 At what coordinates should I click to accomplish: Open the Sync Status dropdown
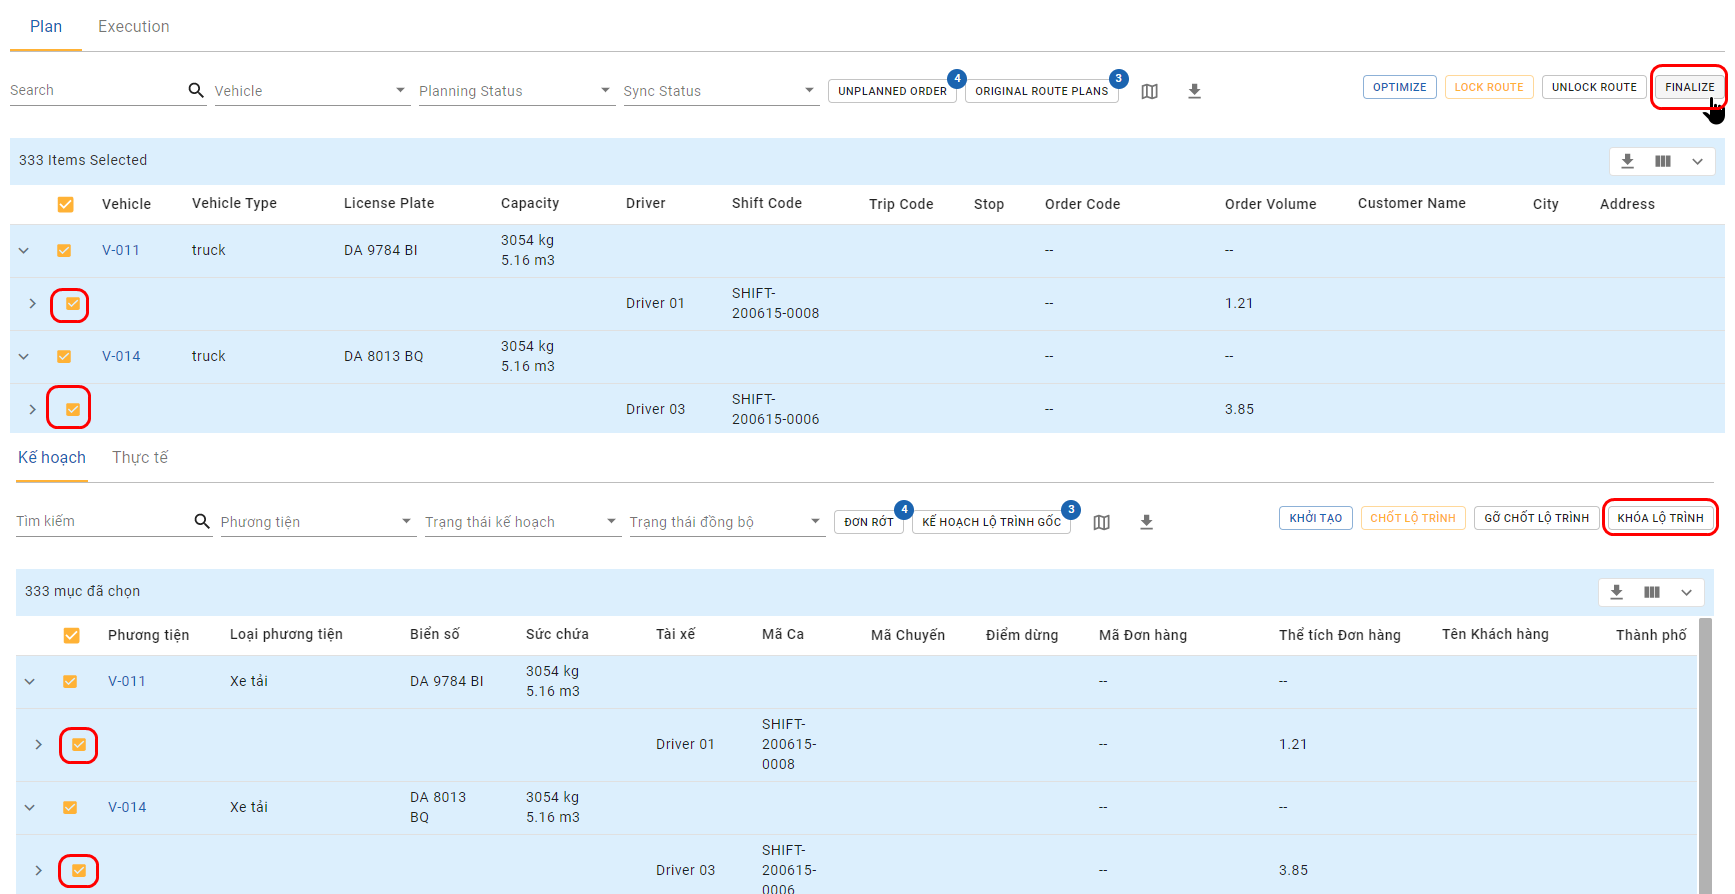(x=720, y=91)
